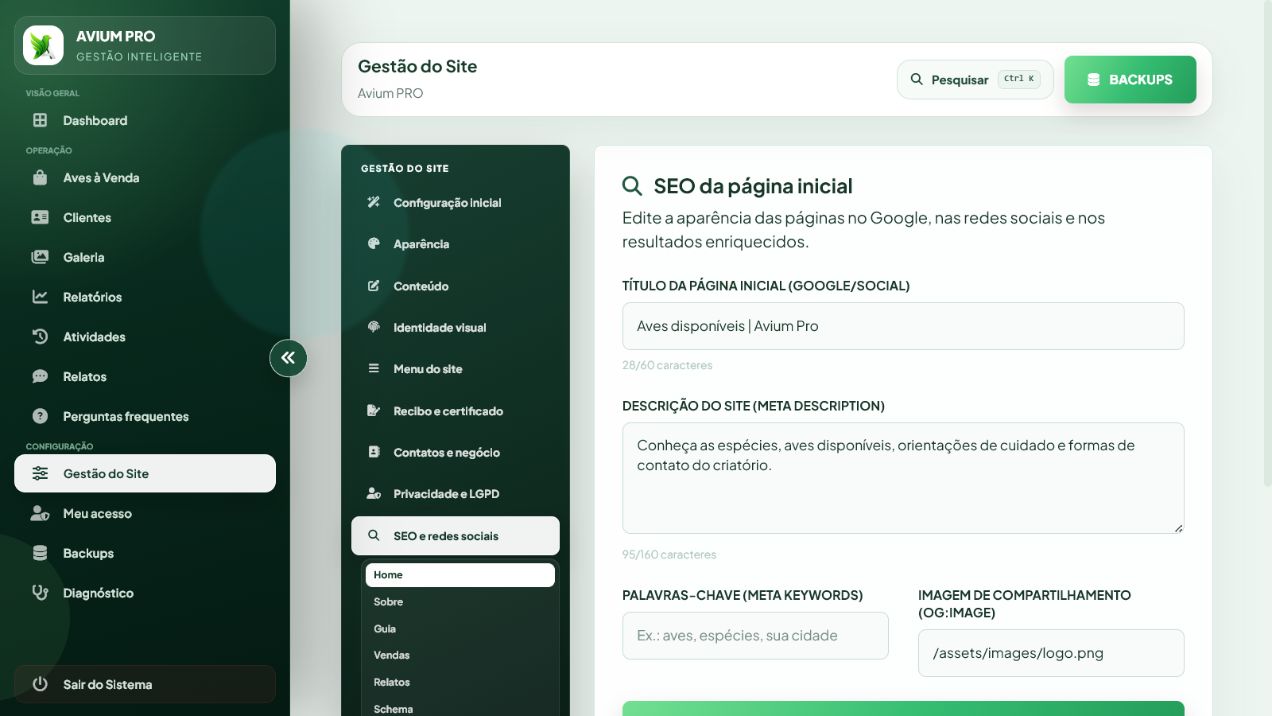
Task: Click the meta description textarea
Action: point(903,478)
